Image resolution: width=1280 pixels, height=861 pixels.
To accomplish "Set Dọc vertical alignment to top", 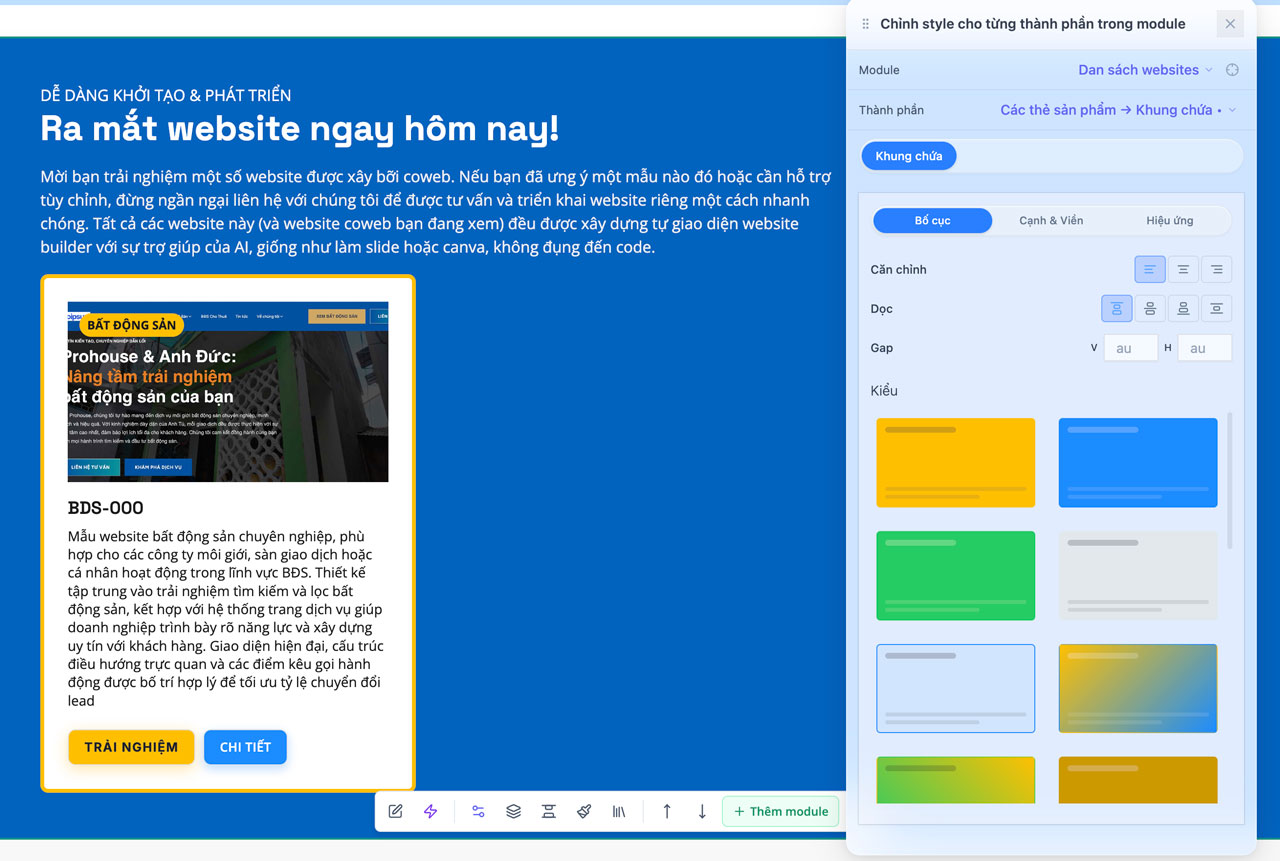I will click(1117, 308).
